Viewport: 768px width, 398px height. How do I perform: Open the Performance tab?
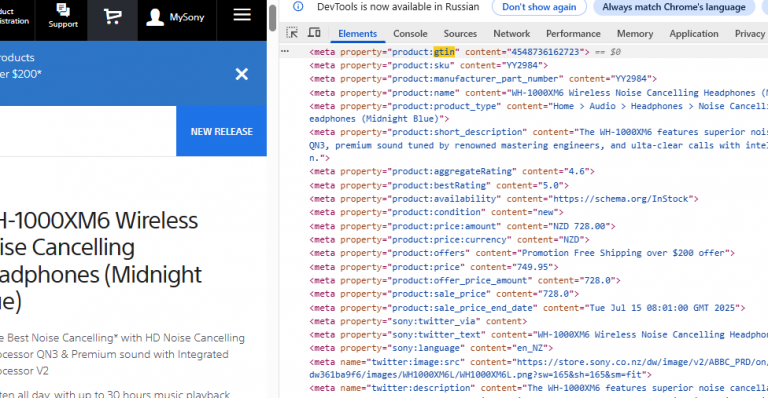pyautogui.click(x=573, y=33)
